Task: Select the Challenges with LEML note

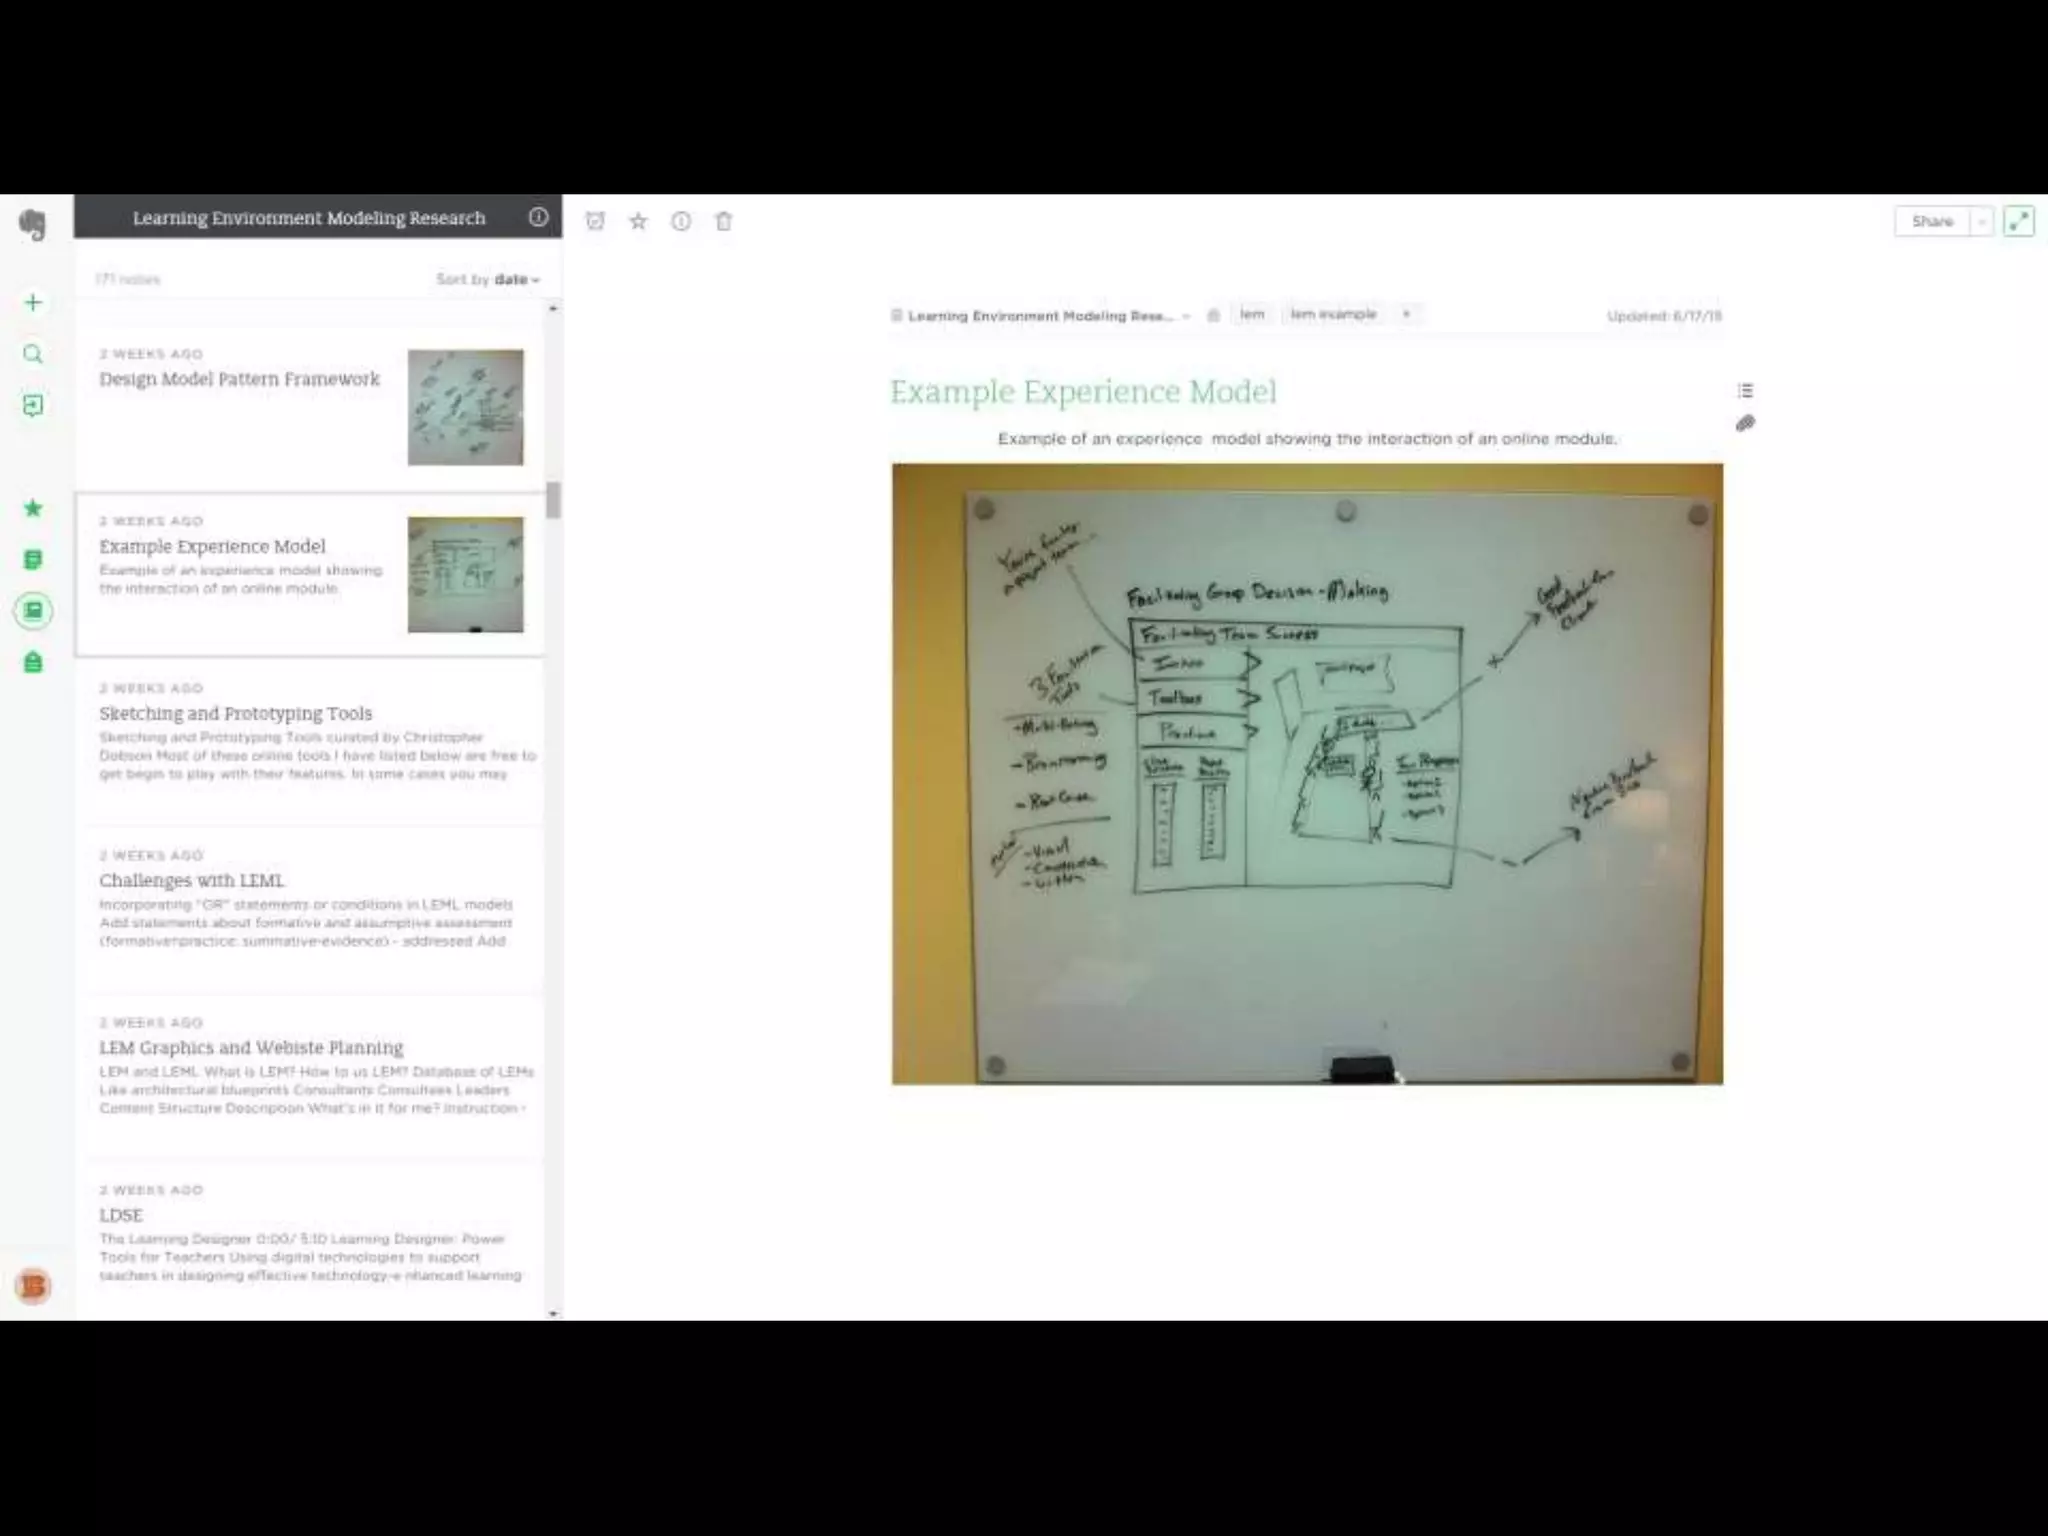Action: point(191,880)
